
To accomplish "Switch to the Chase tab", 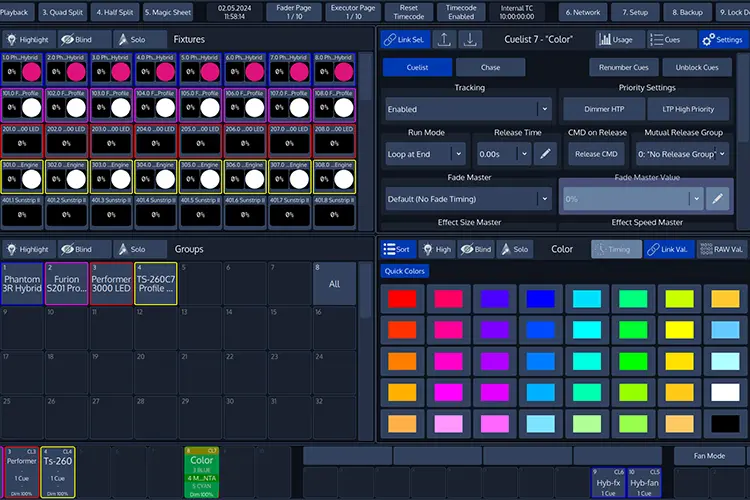I will tap(490, 67).
